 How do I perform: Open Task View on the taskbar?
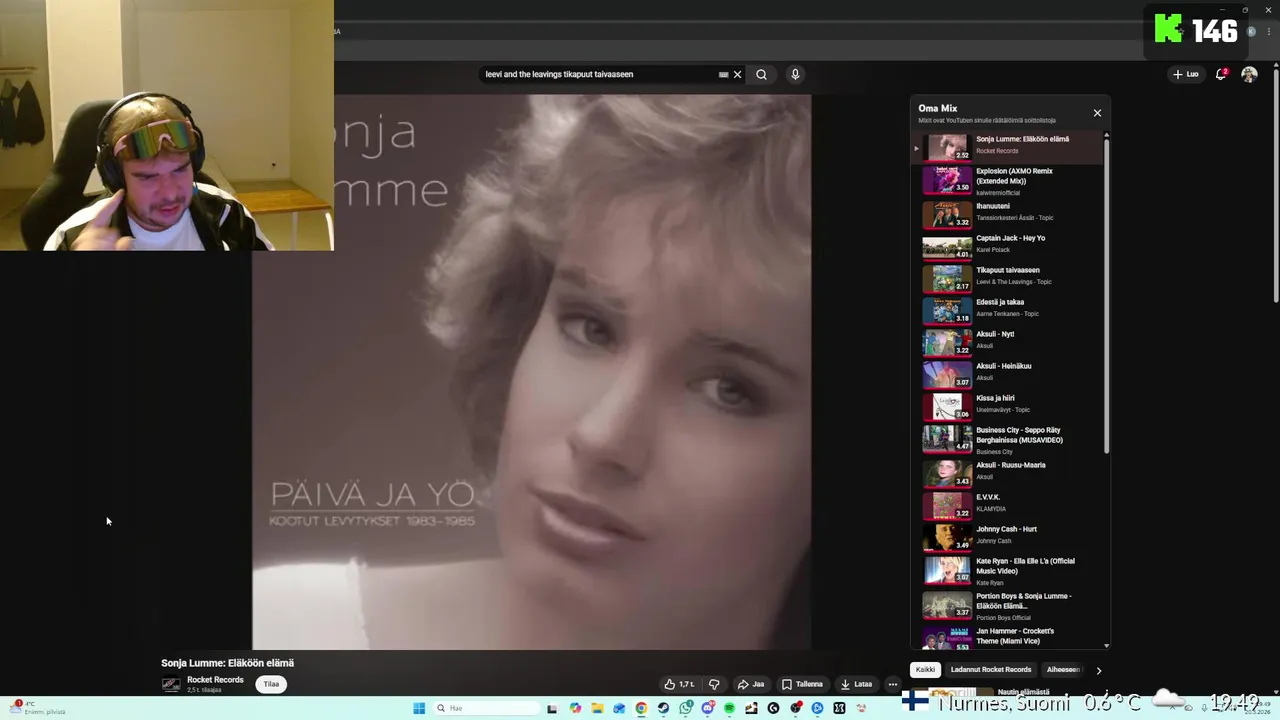(x=552, y=708)
